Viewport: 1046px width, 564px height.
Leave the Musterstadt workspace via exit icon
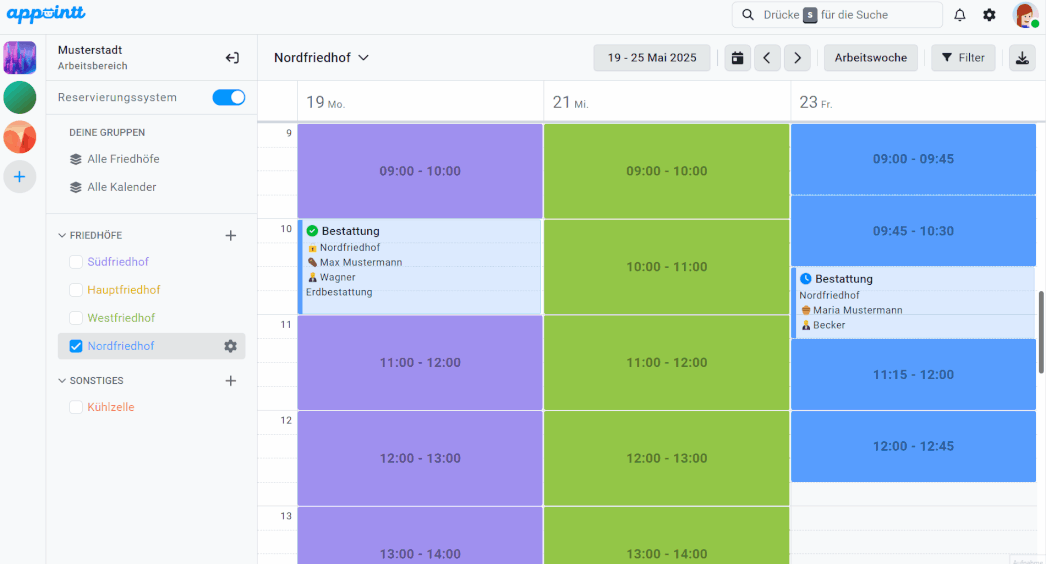click(231, 57)
